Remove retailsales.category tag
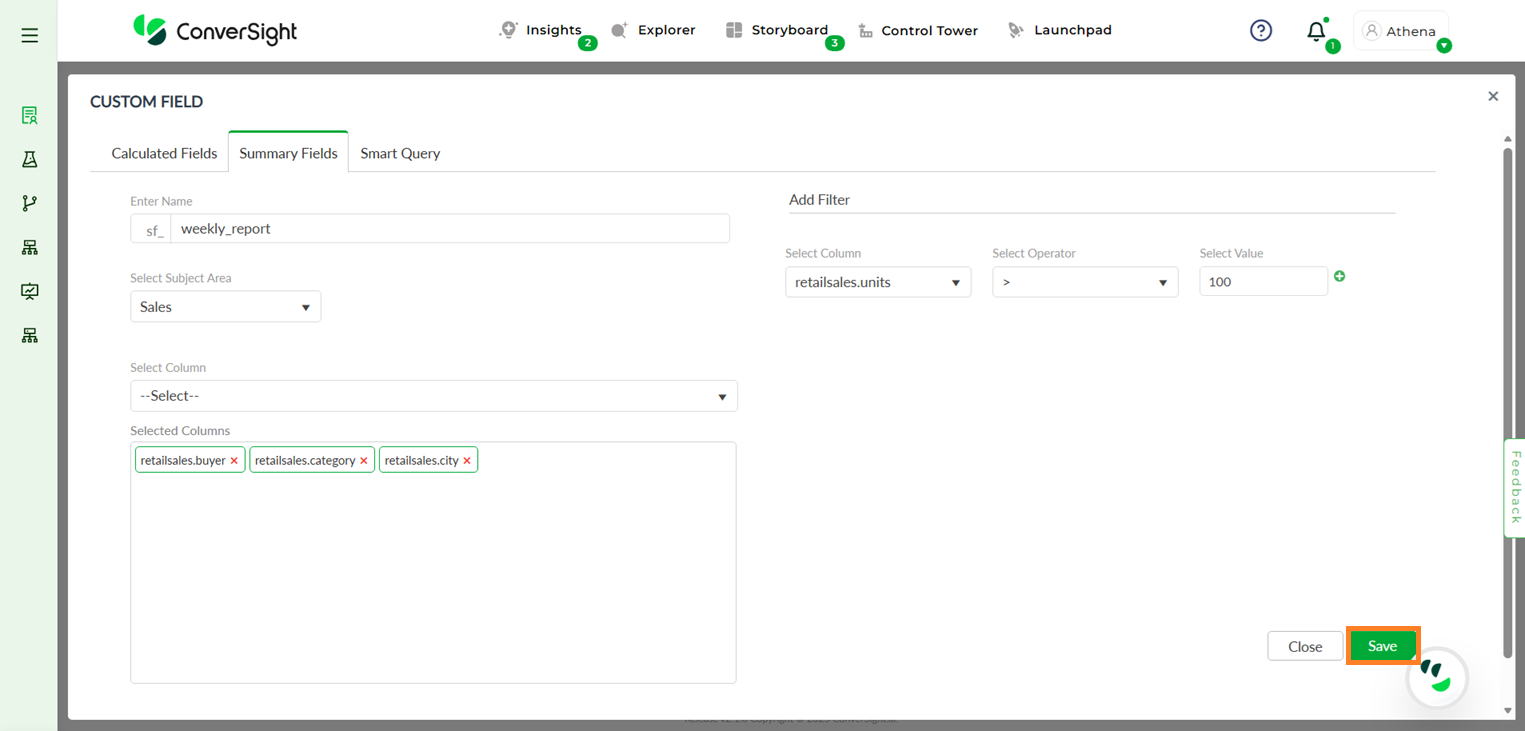Screen dimensions: 1525x731 (364, 461)
